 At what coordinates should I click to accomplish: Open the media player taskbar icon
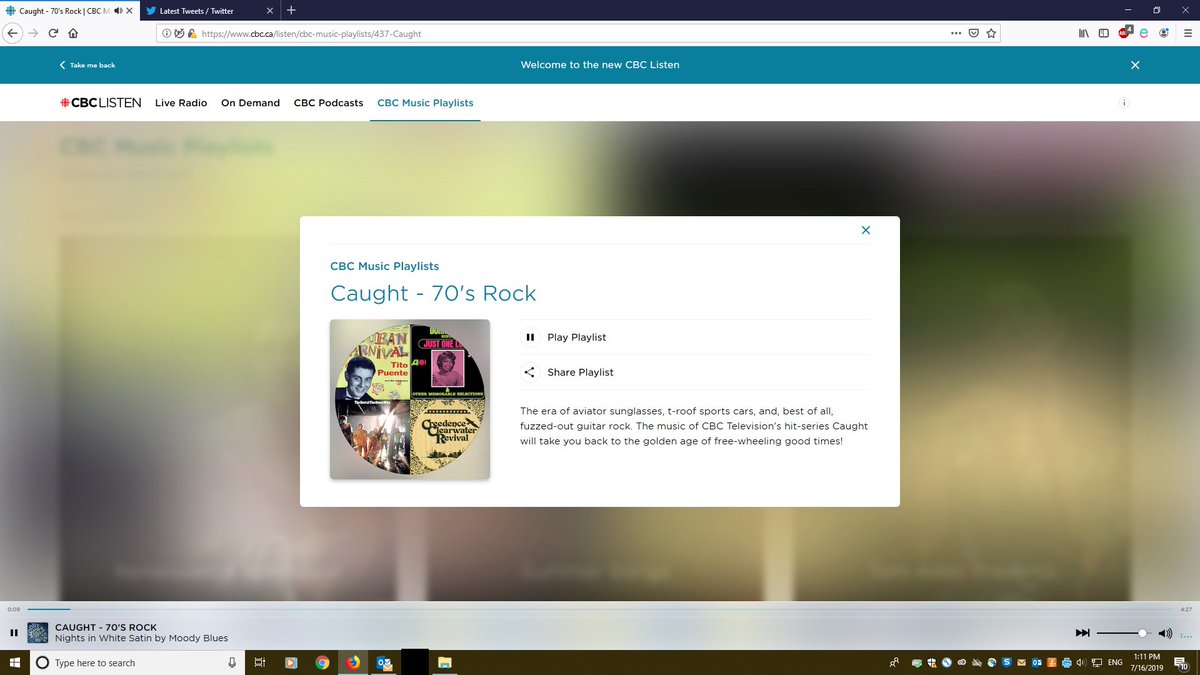pyautogui.click(x=291, y=662)
